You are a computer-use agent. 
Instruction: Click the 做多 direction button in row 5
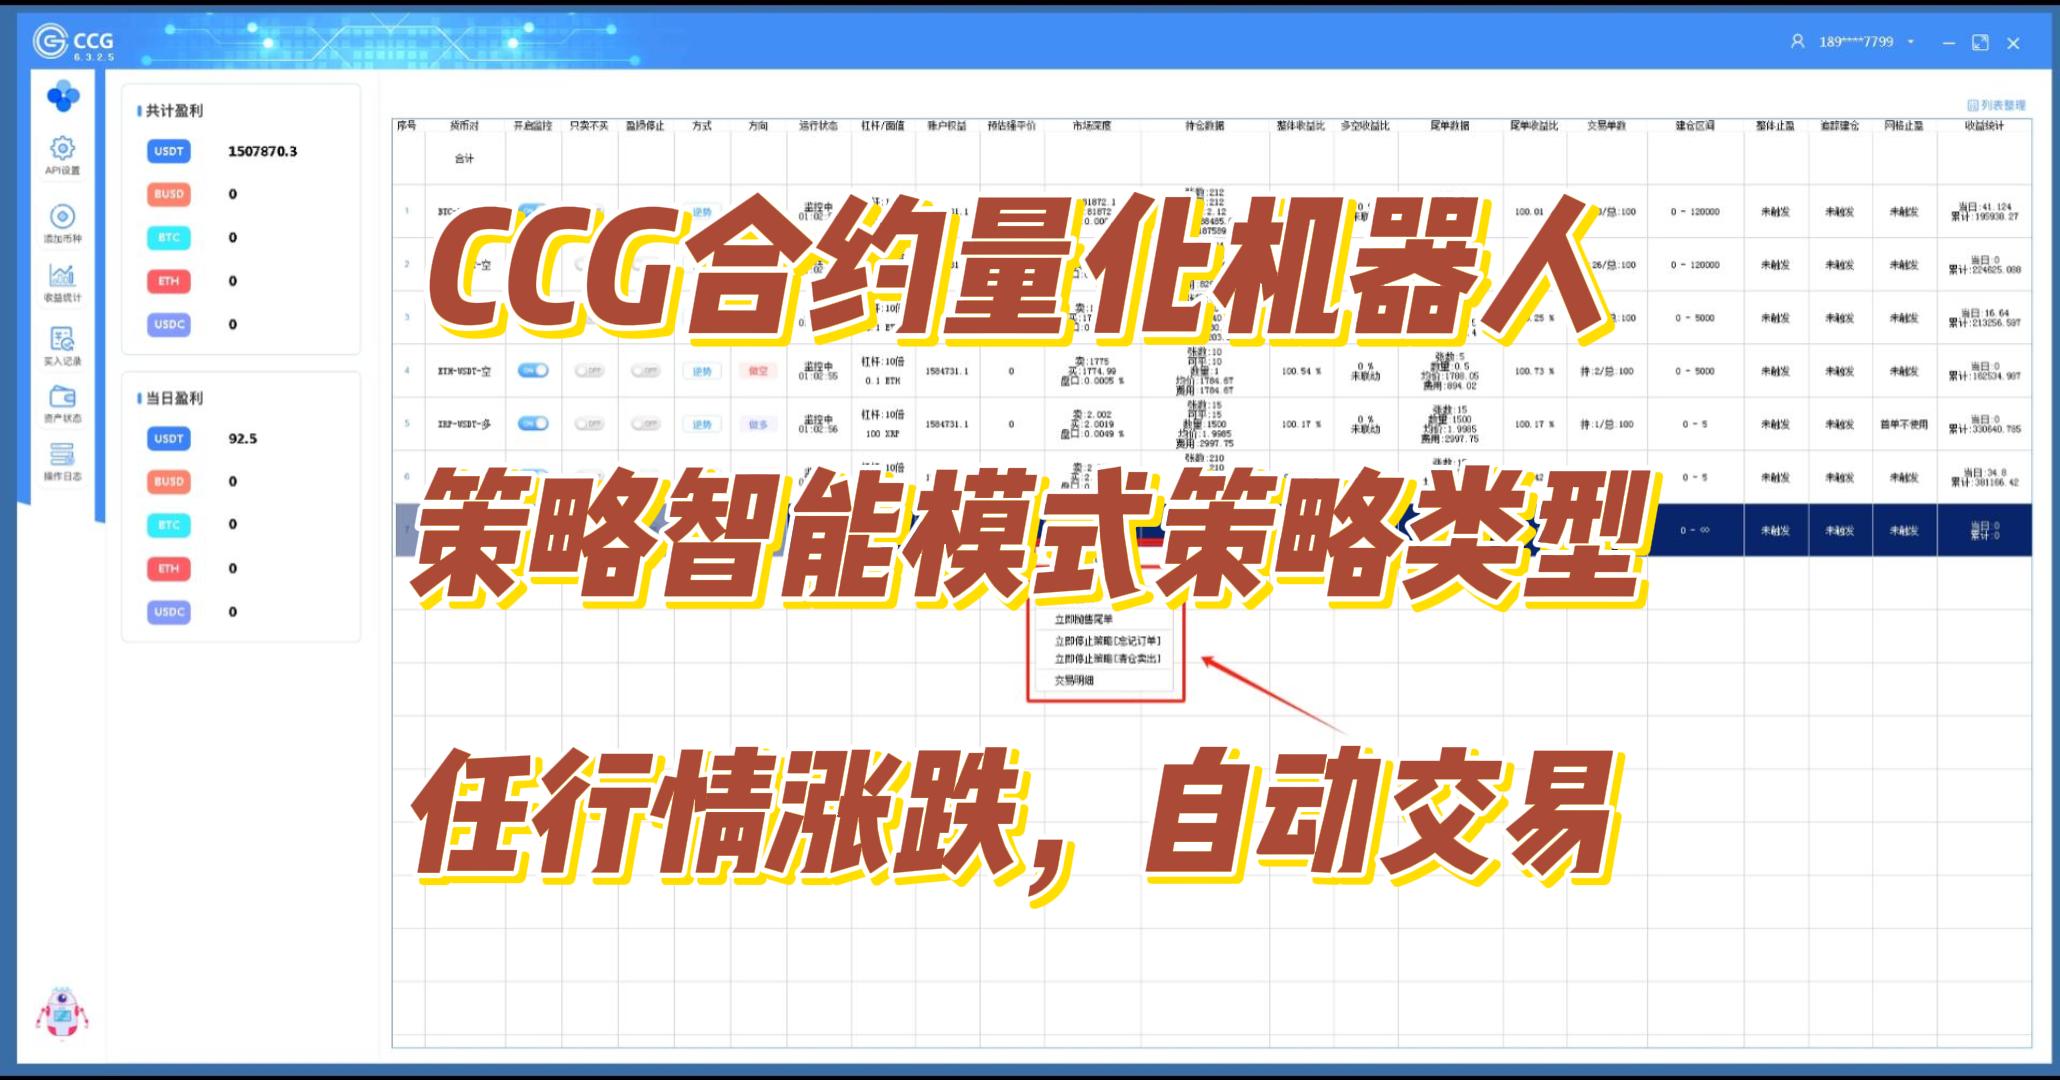pyautogui.click(x=758, y=424)
